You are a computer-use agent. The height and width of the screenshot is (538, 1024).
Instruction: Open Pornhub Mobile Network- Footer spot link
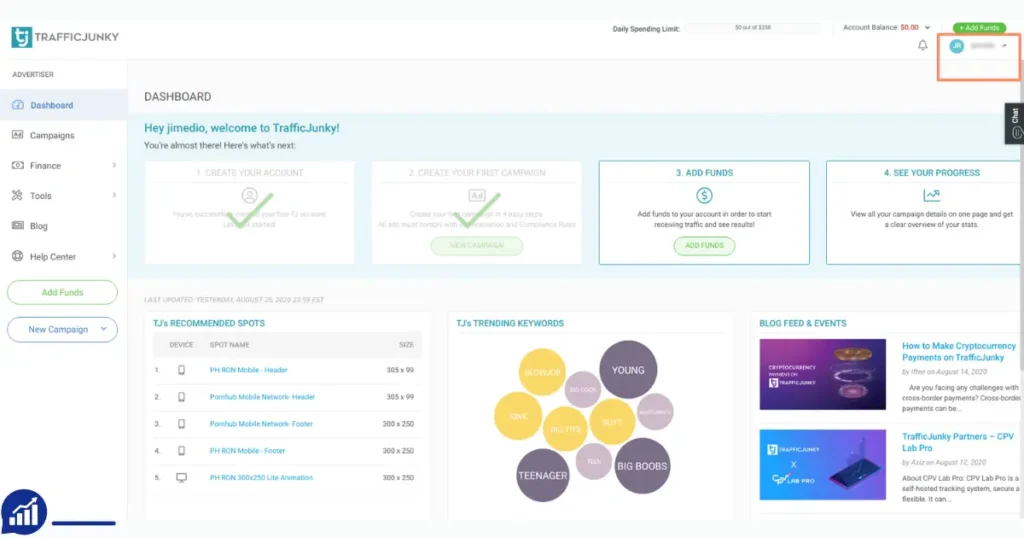click(x=261, y=424)
